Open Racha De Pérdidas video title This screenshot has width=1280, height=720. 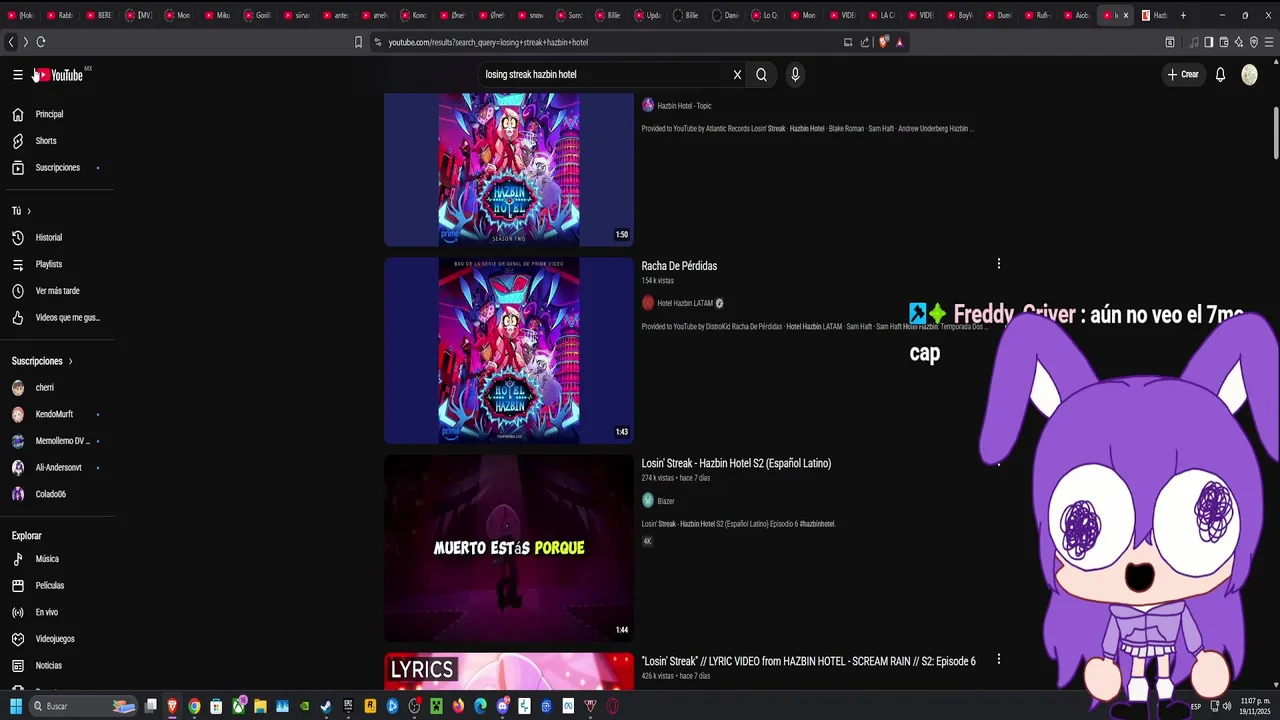pos(679,266)
